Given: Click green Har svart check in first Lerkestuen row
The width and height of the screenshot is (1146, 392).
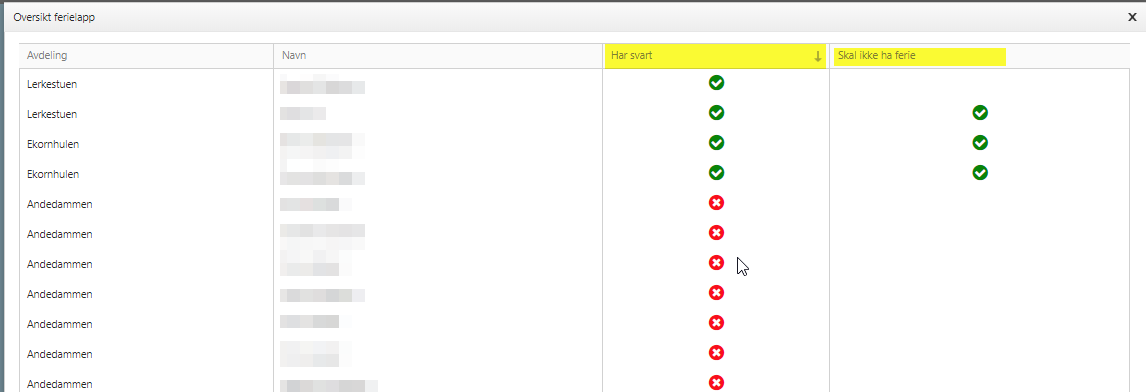Looking at the screenshot, I should 716,83.
